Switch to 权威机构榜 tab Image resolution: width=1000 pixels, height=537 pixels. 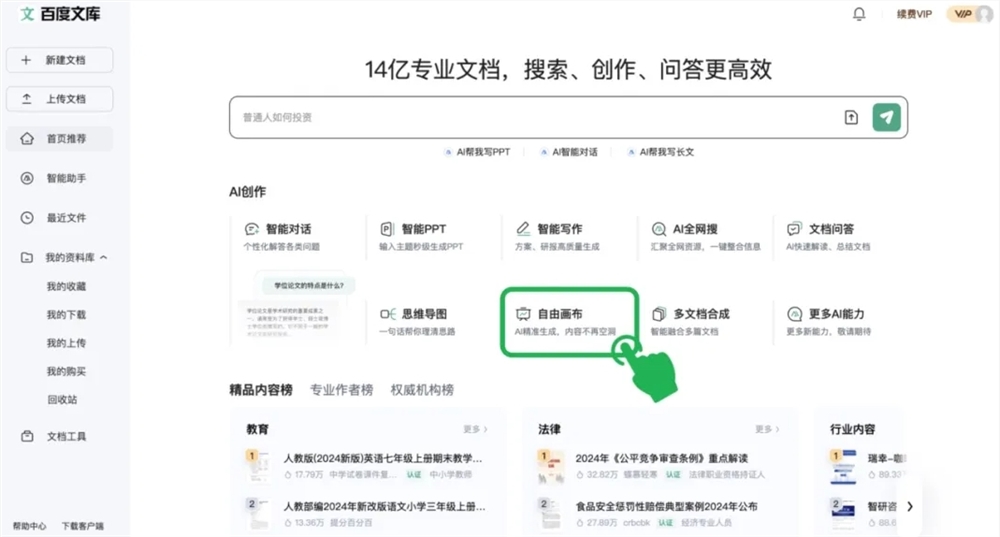click(x=421, y=390)
